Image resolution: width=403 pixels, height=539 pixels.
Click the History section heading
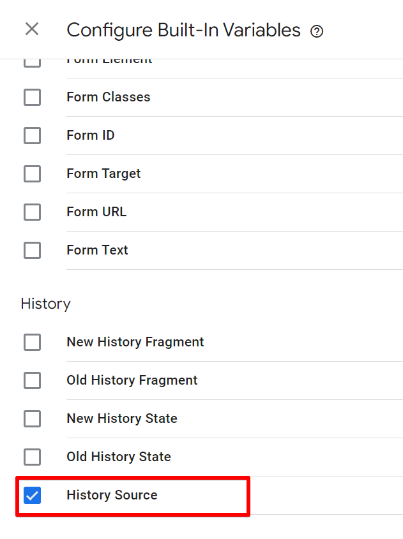point(46,304)
